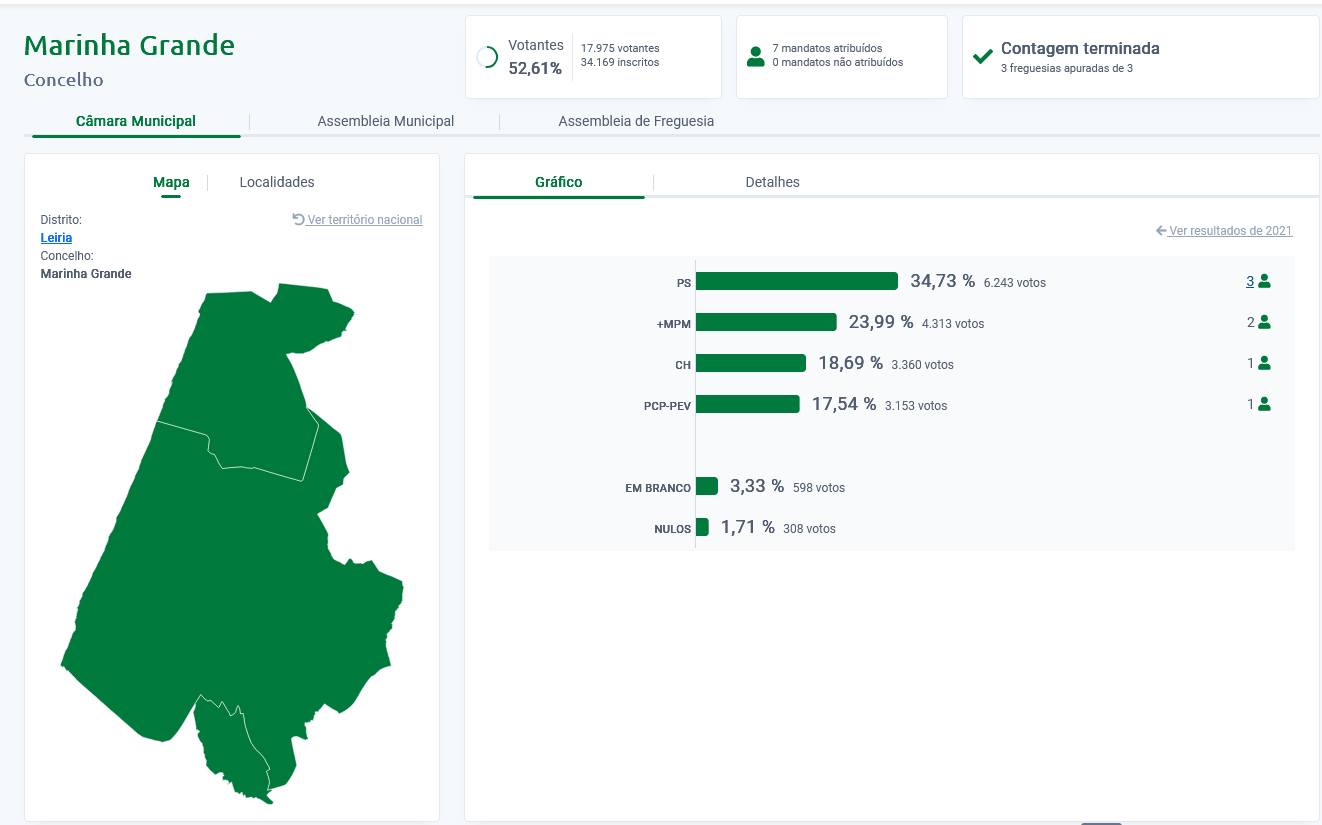
Task: Click the person icon in PCP-PEV row
Action: pos(1264,404)
